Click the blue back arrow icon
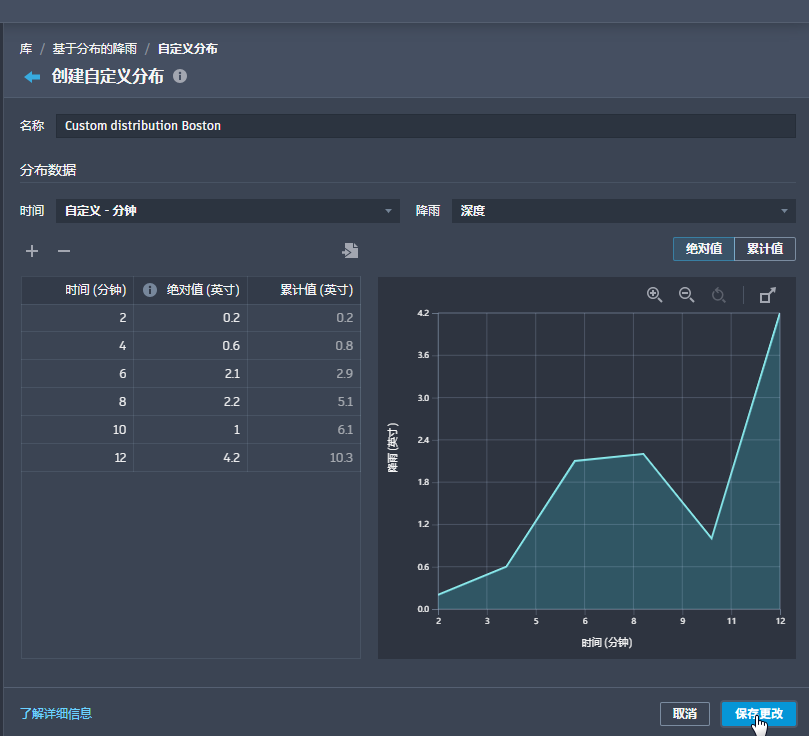 click(x=32, y=77)
